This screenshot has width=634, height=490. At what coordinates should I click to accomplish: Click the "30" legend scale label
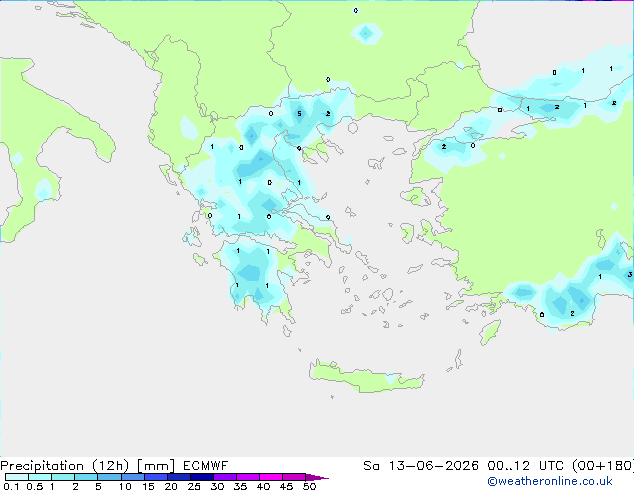click(217, 486)
